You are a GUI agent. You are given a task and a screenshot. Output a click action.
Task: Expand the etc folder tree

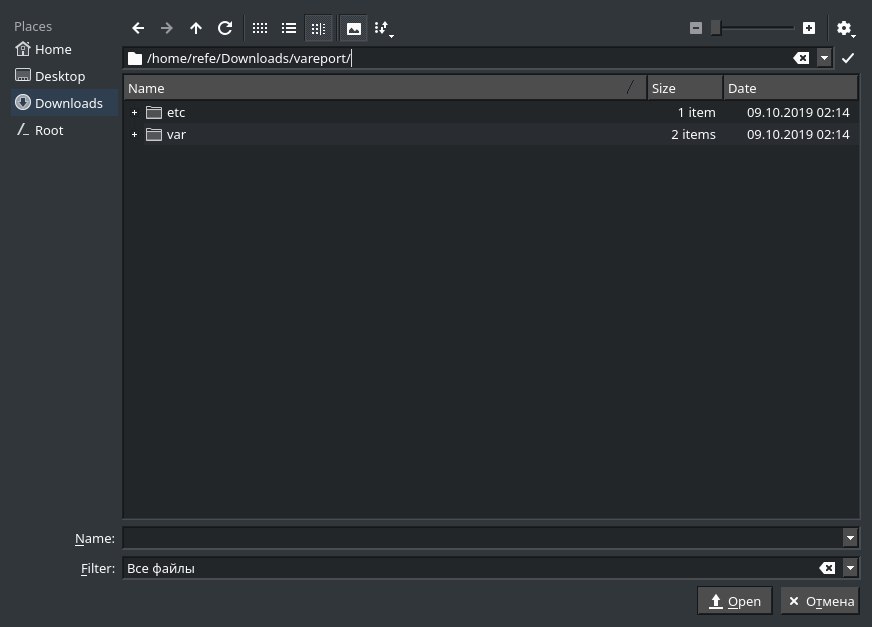click(134, 112)
